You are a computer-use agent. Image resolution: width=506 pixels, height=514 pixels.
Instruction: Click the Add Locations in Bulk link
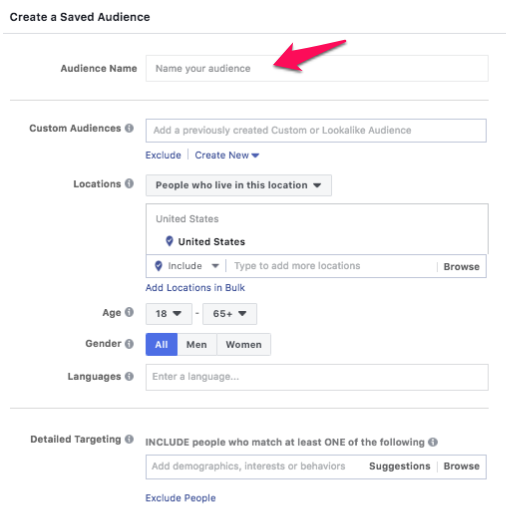pos(195,287)
